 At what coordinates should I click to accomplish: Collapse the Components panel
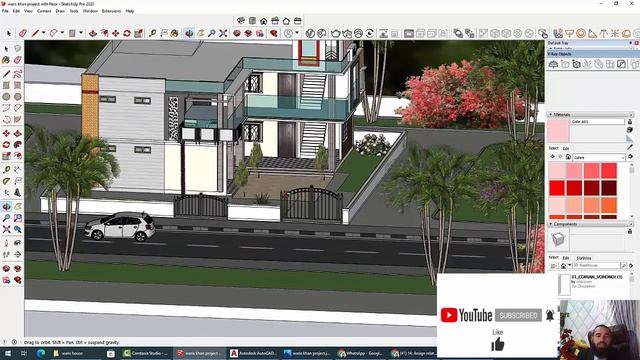[x=550, y=224]
